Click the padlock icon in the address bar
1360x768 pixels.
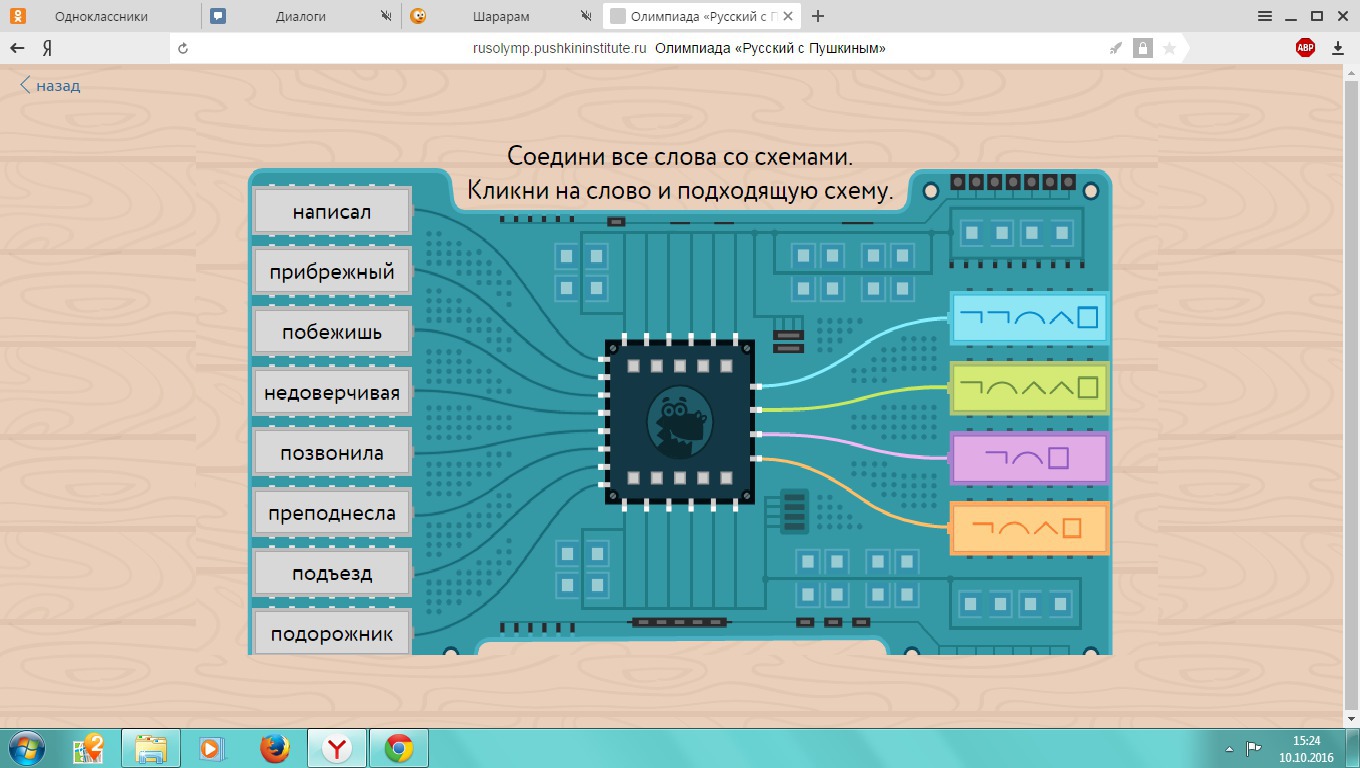click(1141, 48)
